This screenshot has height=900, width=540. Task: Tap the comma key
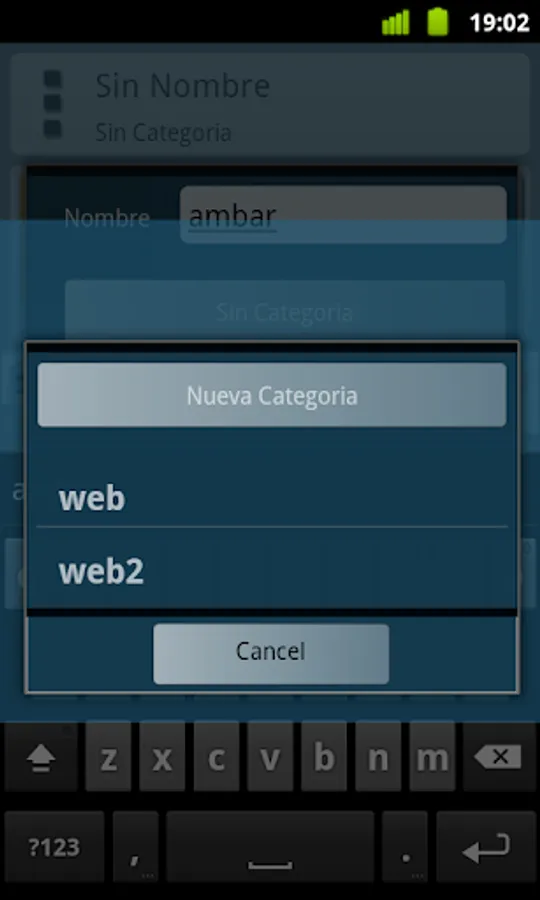[x=135, y=848]
